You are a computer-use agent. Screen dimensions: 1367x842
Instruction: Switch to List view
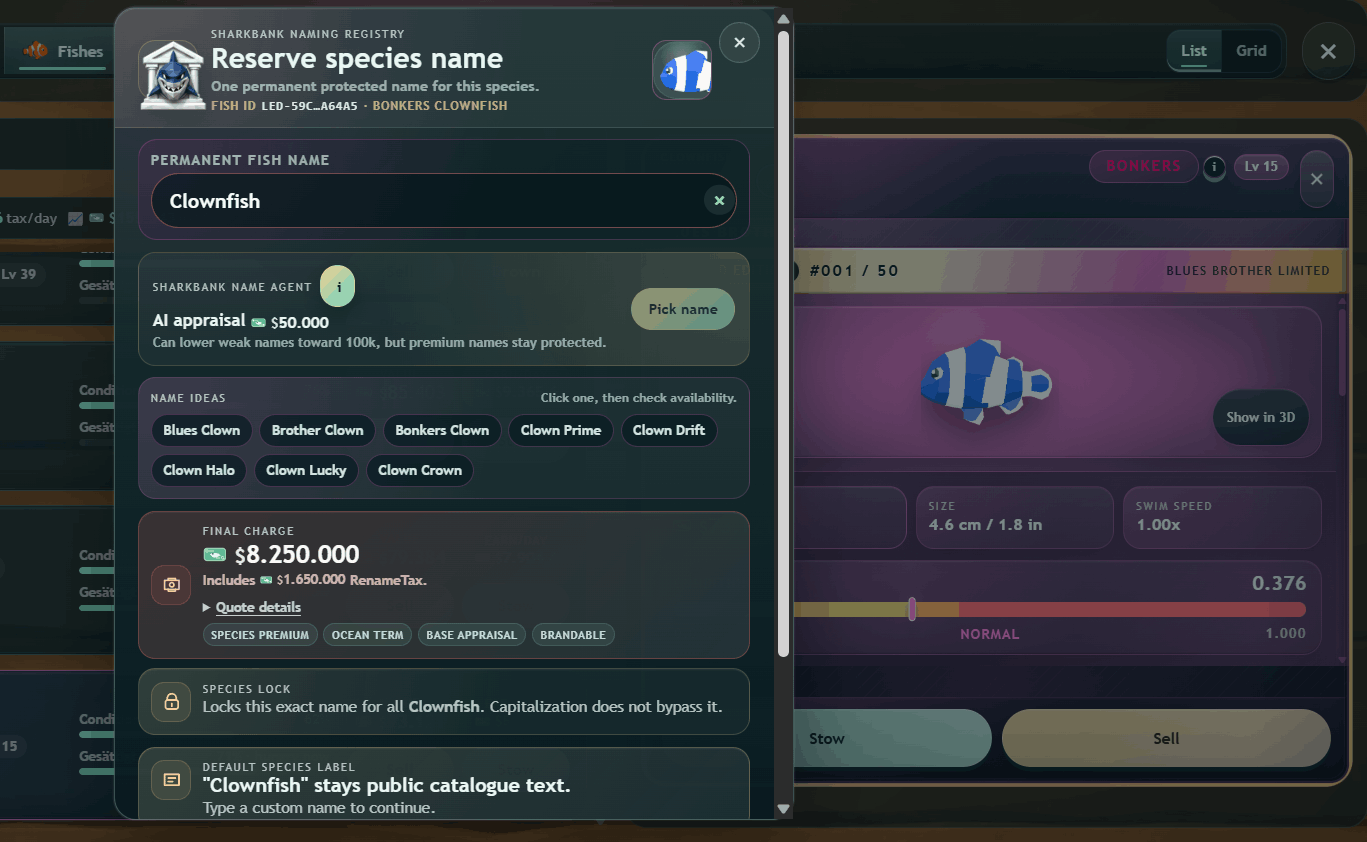1194,51
